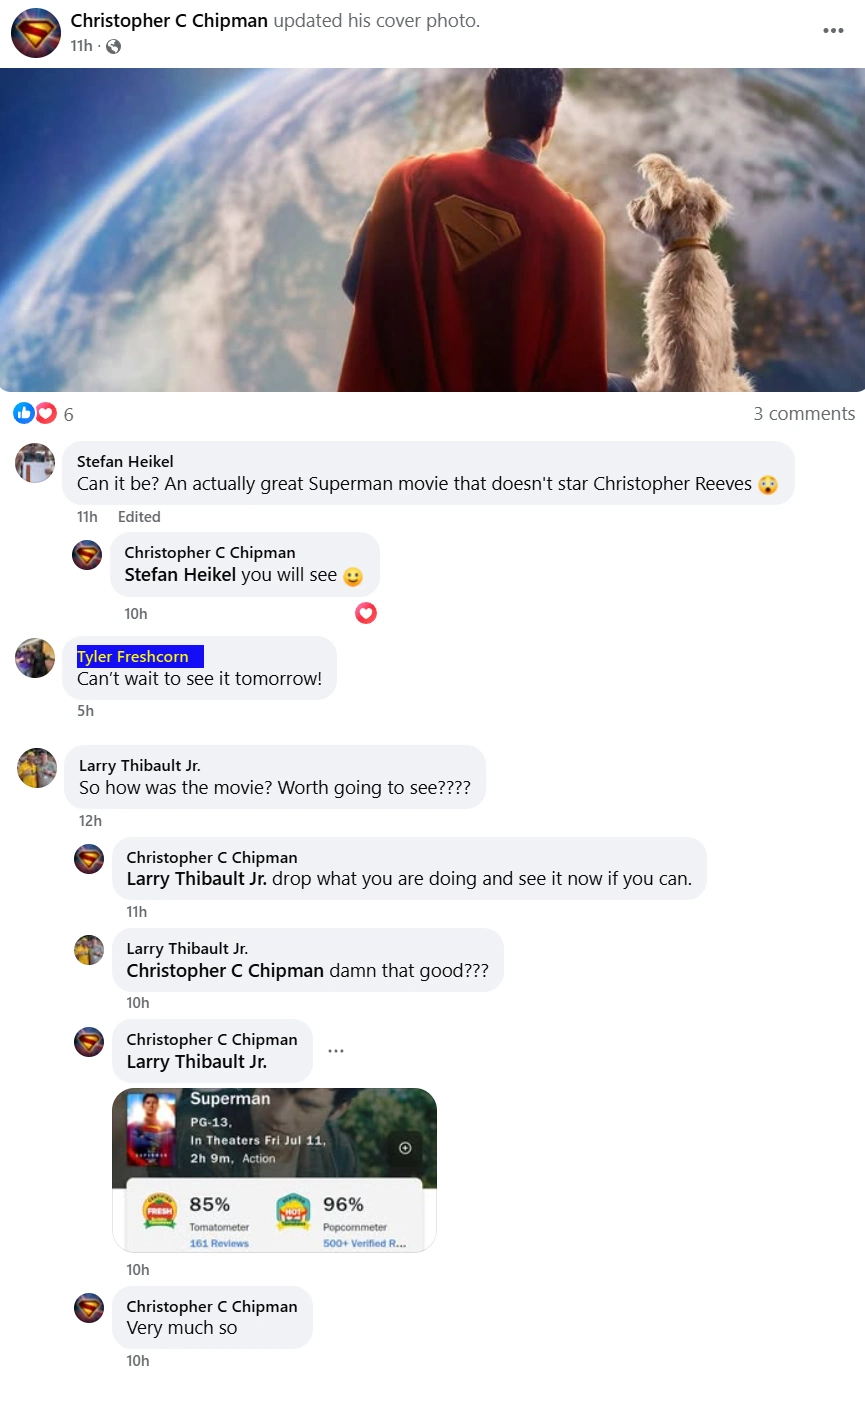Show the 3 comments list
This screenshot has width=865, height=1402.
[804, 414]
